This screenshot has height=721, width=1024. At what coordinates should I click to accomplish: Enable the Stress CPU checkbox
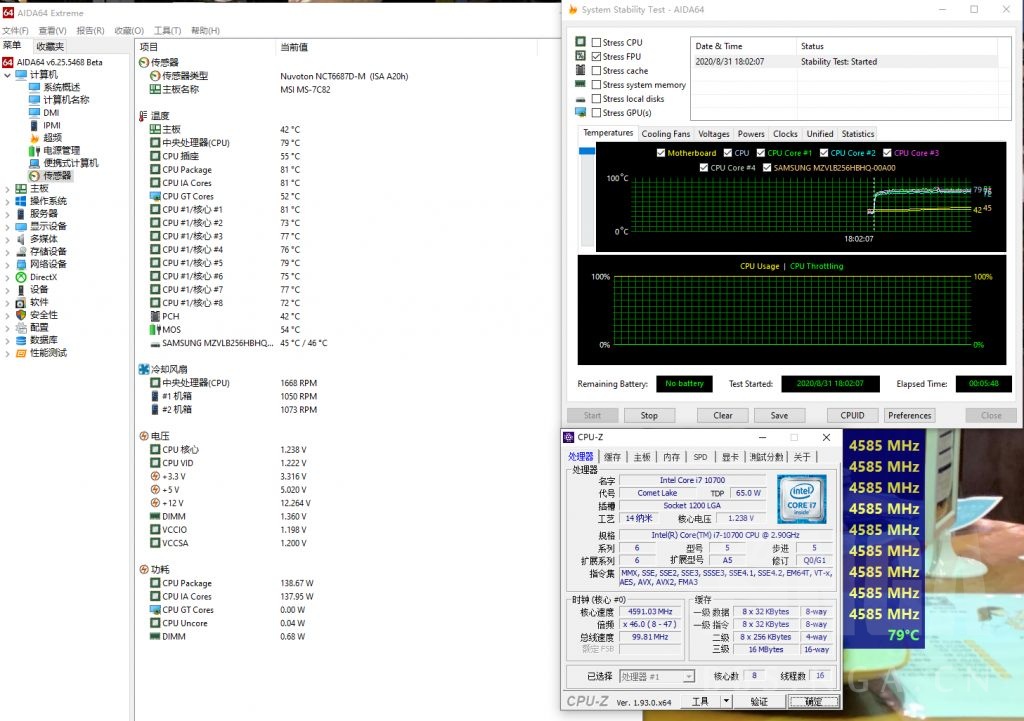(x=596, y=43)
